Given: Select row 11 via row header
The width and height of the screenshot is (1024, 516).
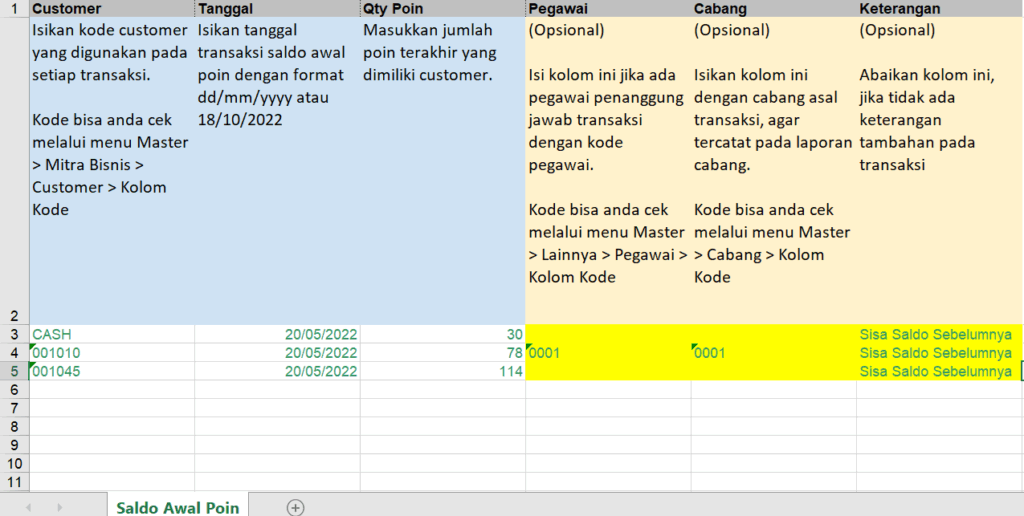Looking at the screenshot, I should point(14,482).
